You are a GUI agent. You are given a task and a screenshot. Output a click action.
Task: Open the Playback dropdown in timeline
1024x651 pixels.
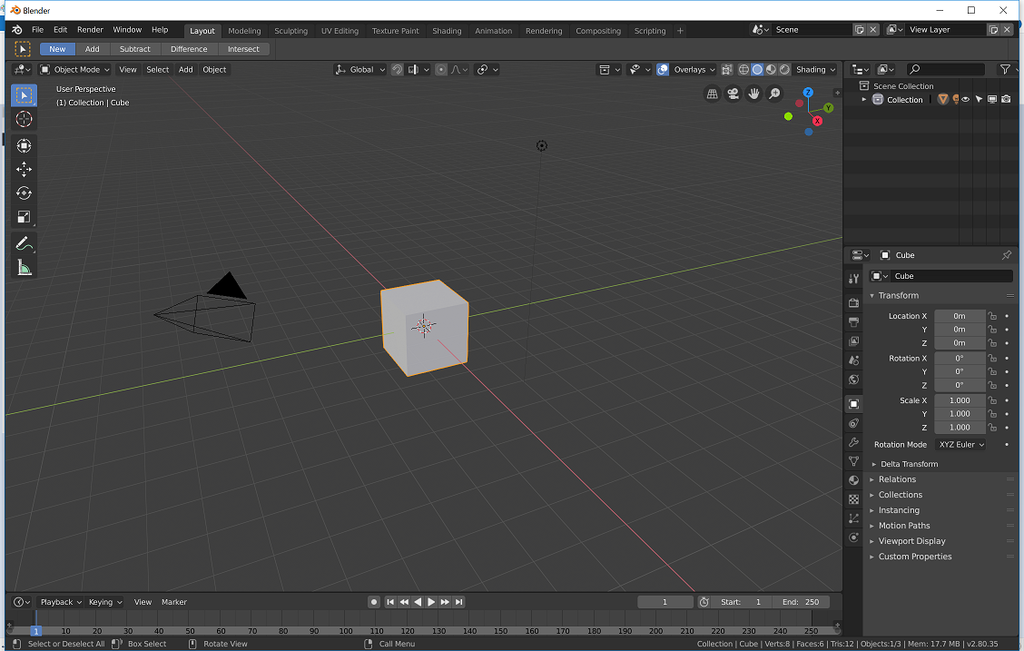point(61,602)
